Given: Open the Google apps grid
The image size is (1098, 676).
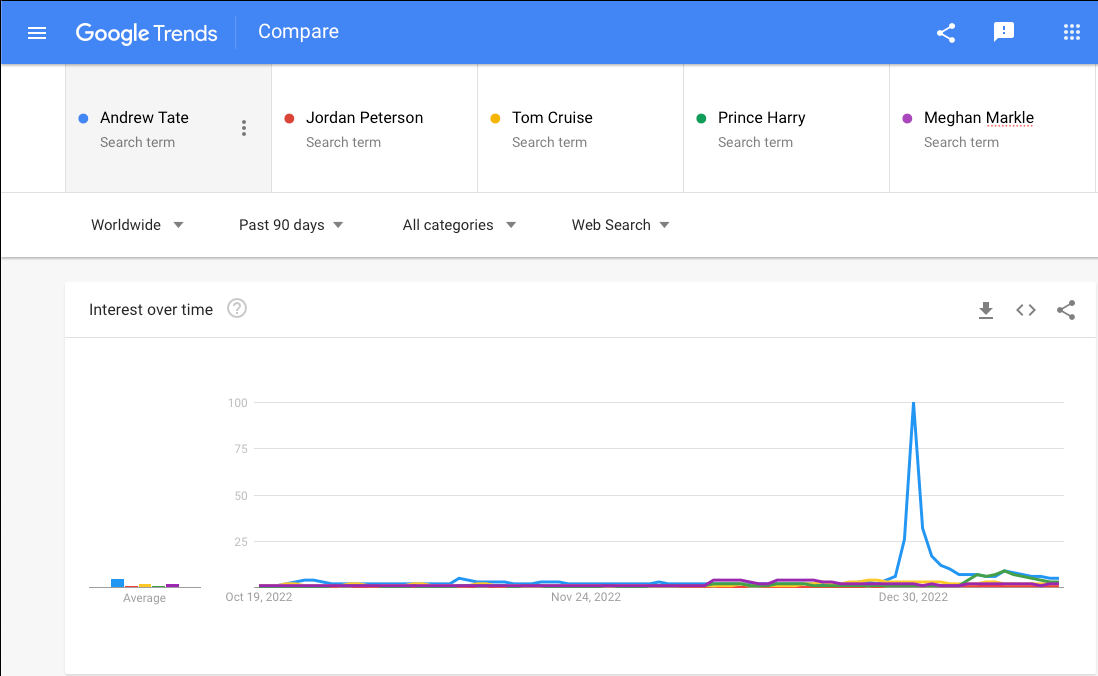Looking at the screenshot, I should pos(1072,32).
